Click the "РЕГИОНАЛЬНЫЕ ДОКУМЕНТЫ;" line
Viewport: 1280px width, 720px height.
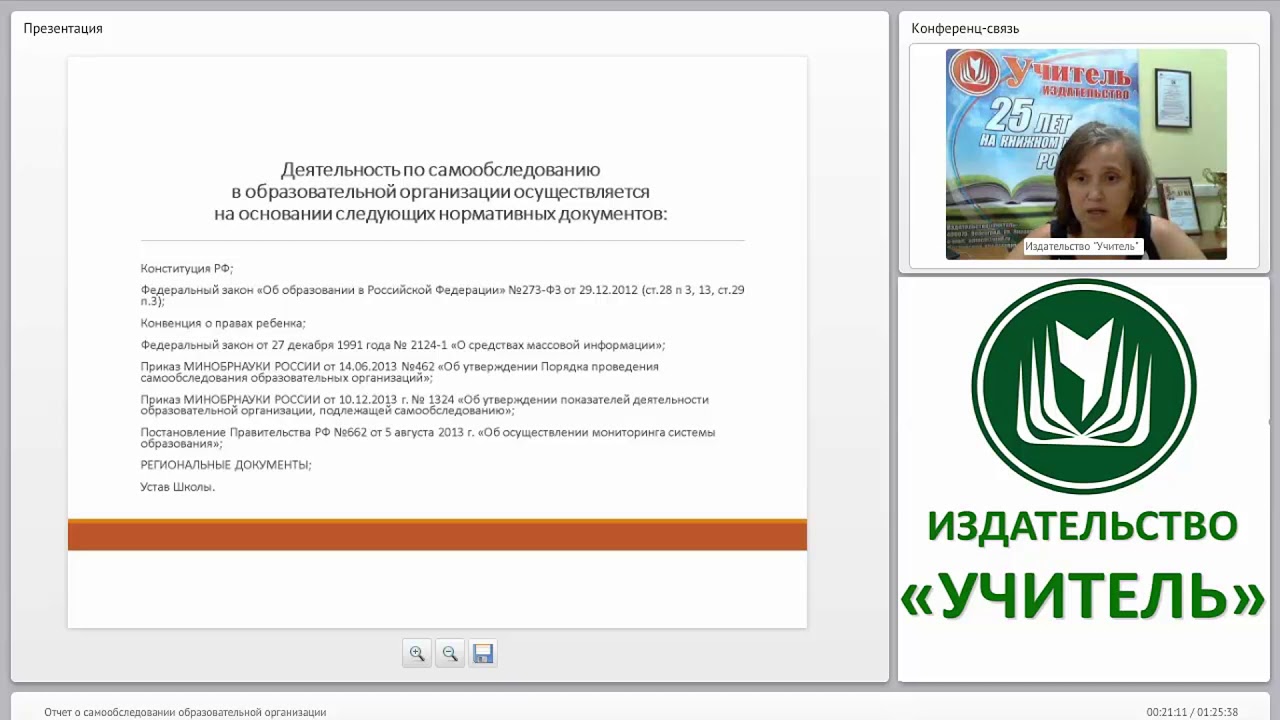point(226,465)
